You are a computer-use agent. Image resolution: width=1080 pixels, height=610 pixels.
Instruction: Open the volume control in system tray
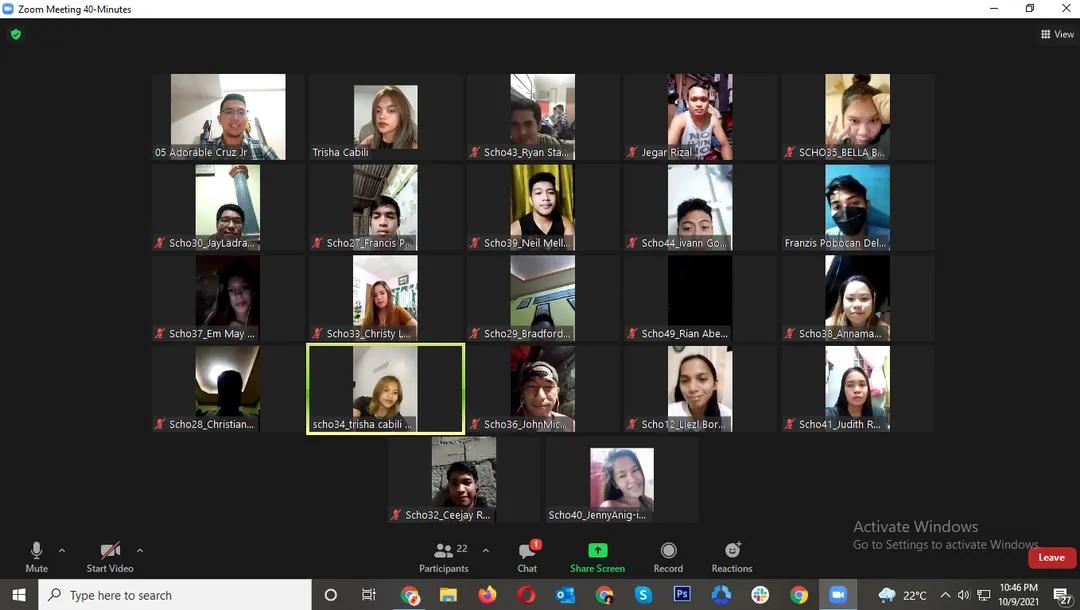[964, 595]
